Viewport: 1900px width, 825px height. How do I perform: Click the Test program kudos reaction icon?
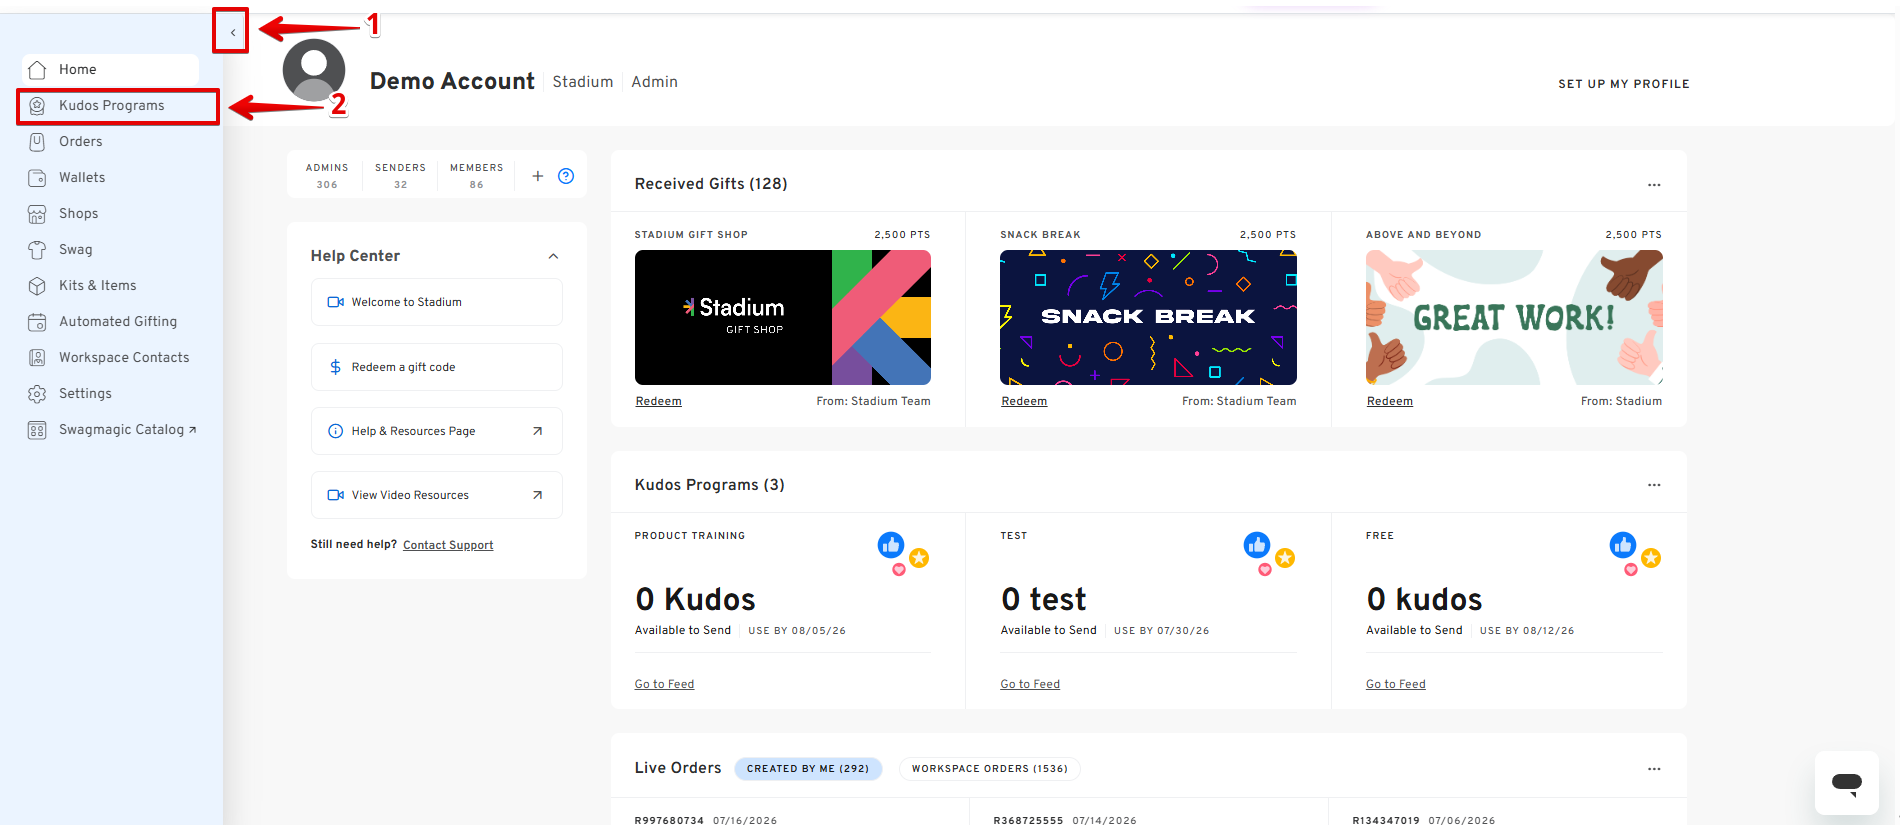1270,553
